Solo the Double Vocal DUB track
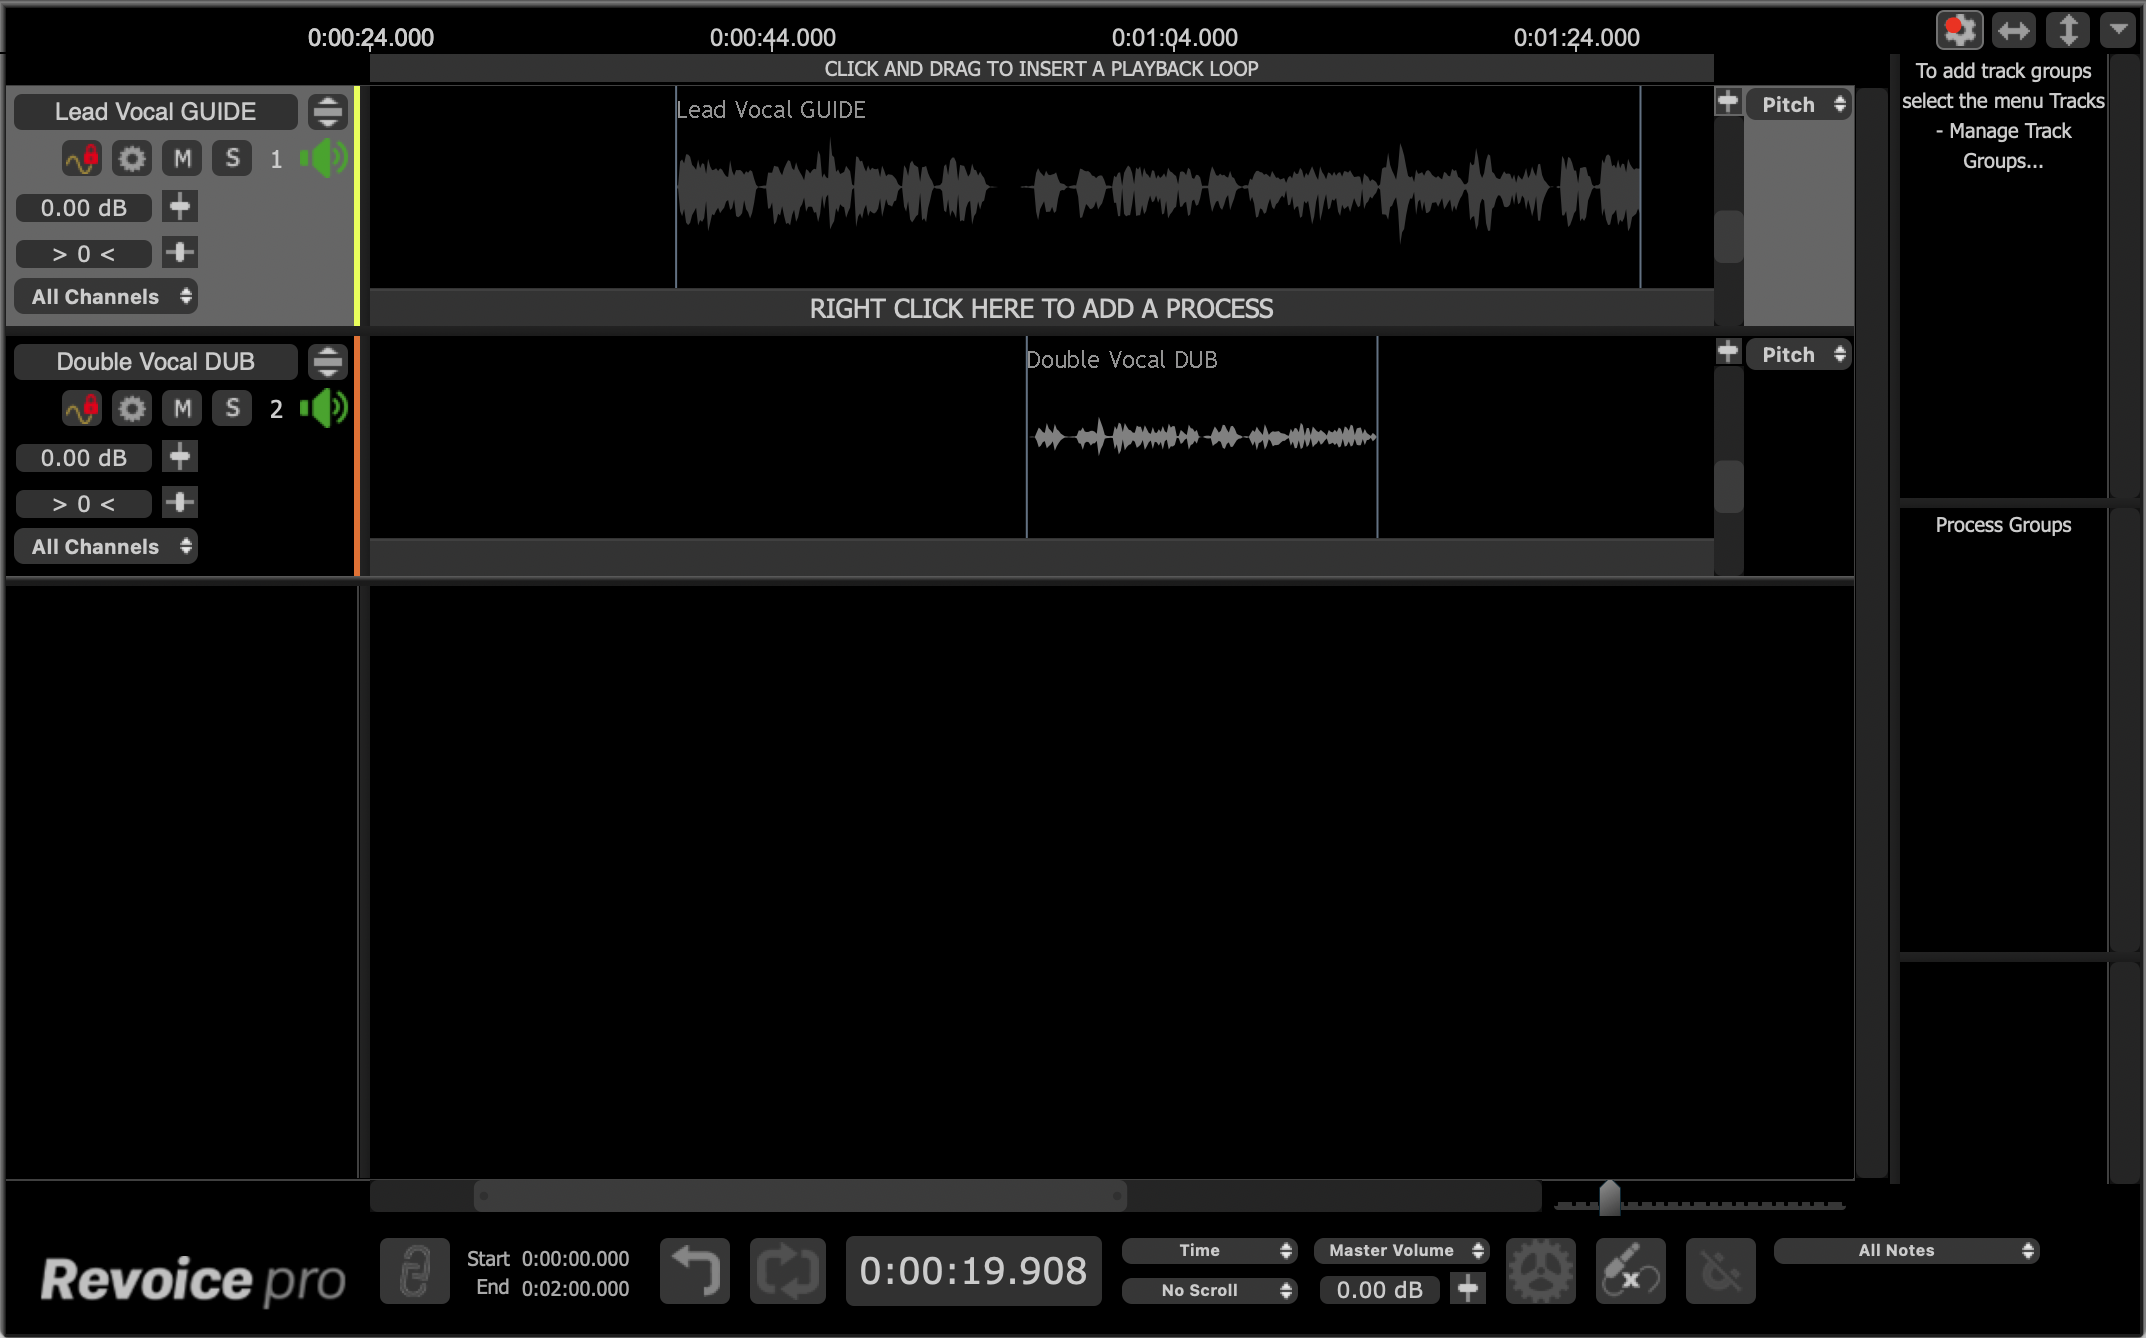This screenshot has width=2146, height=1338. (x=232, y=408)
